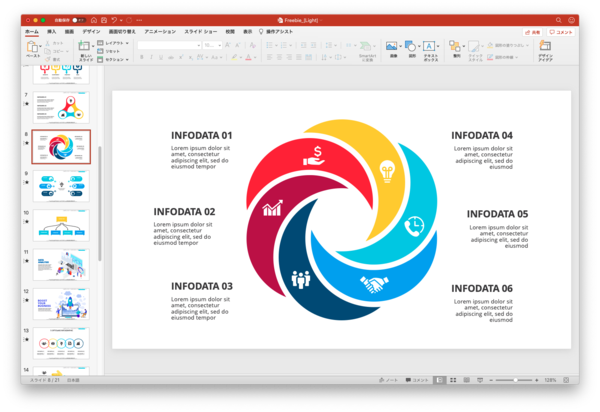Toggle Bold formatting button
The image size is (600, 412).
pos(142,57)
